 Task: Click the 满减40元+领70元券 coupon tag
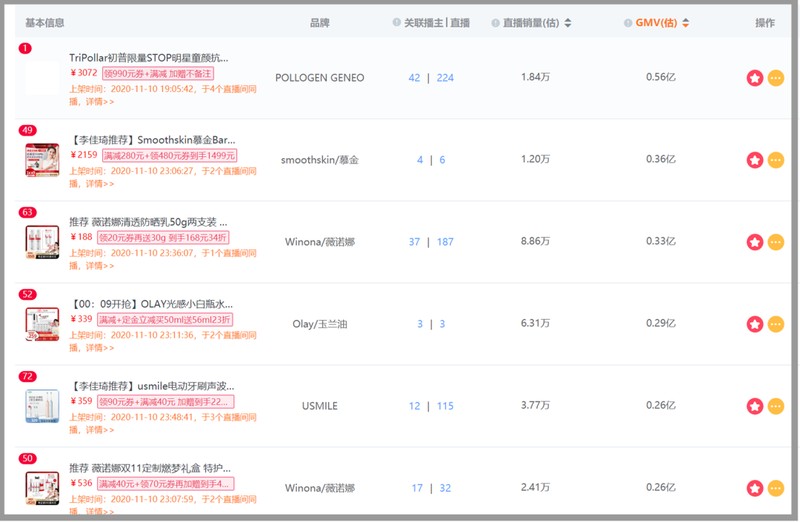tap(166, 484)
